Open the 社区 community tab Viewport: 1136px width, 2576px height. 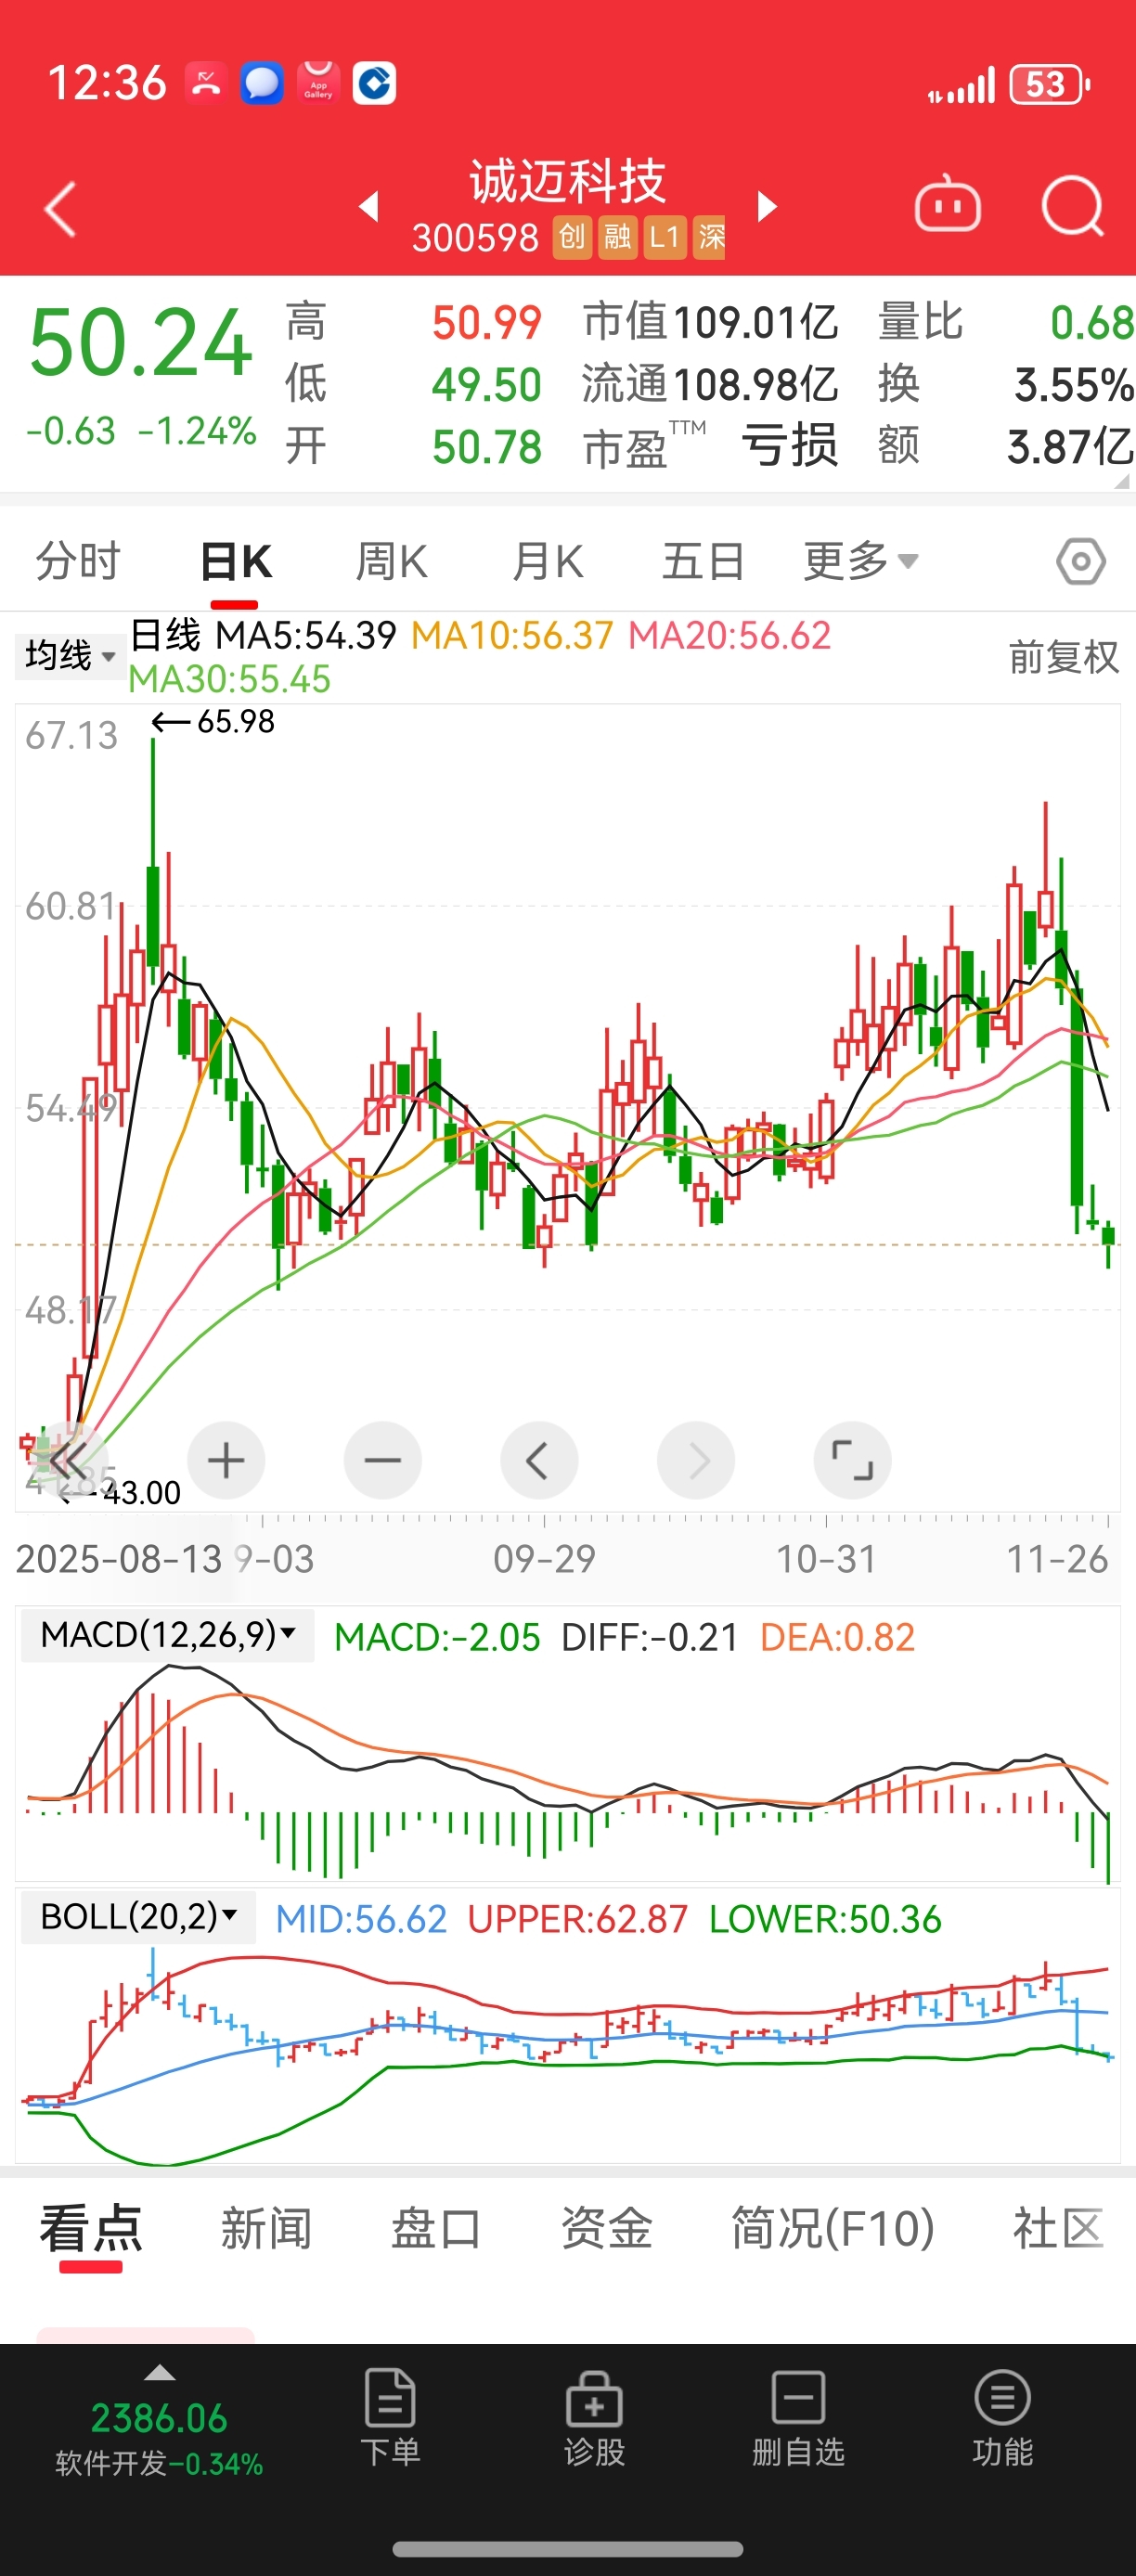[x=1059, y=2229]
